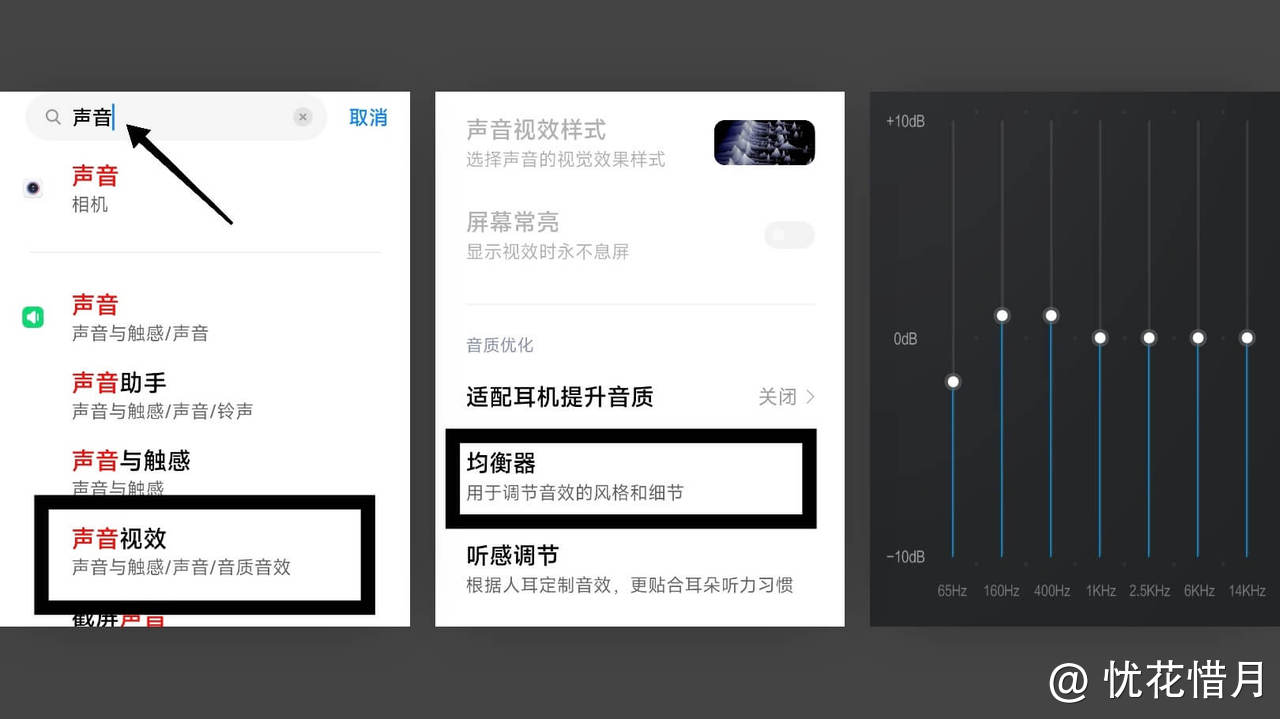The height and width of the screenshot is (719, 1280).
Task: Click the 14KHz band slider handle
Action: [x=1247, y=338]
